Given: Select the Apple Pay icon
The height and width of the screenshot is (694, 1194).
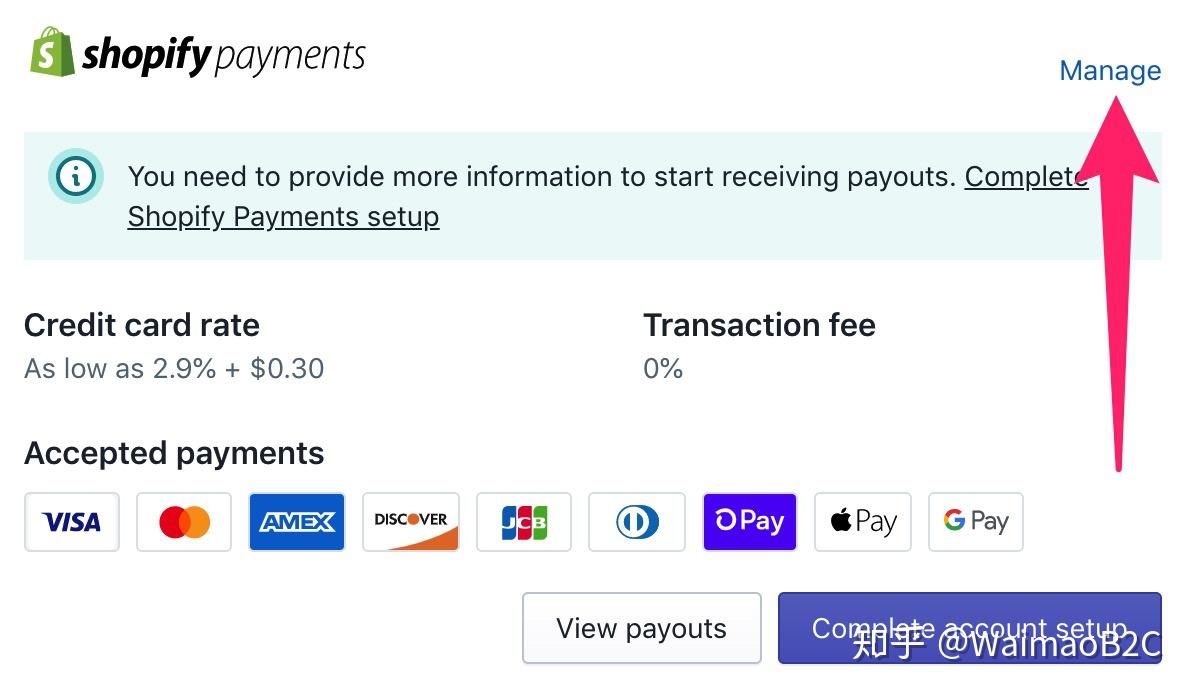Looking at the screenshot, I should (x=862, y=521).
